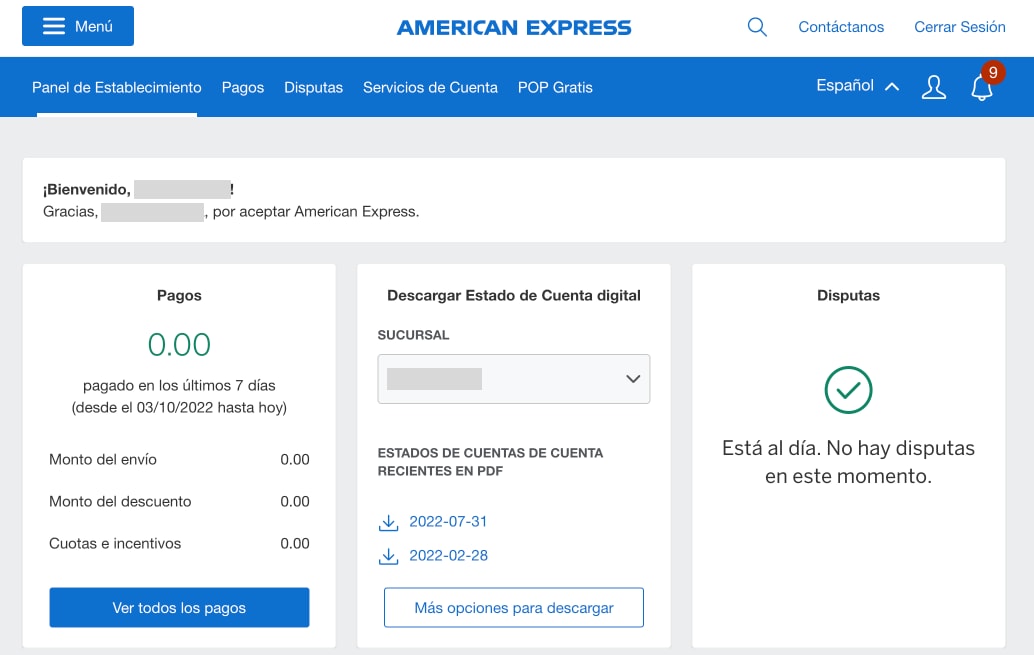Screen dimensions: 1034x655
Task: Collapse the Español language selector chevron
Action: point(890,86)
